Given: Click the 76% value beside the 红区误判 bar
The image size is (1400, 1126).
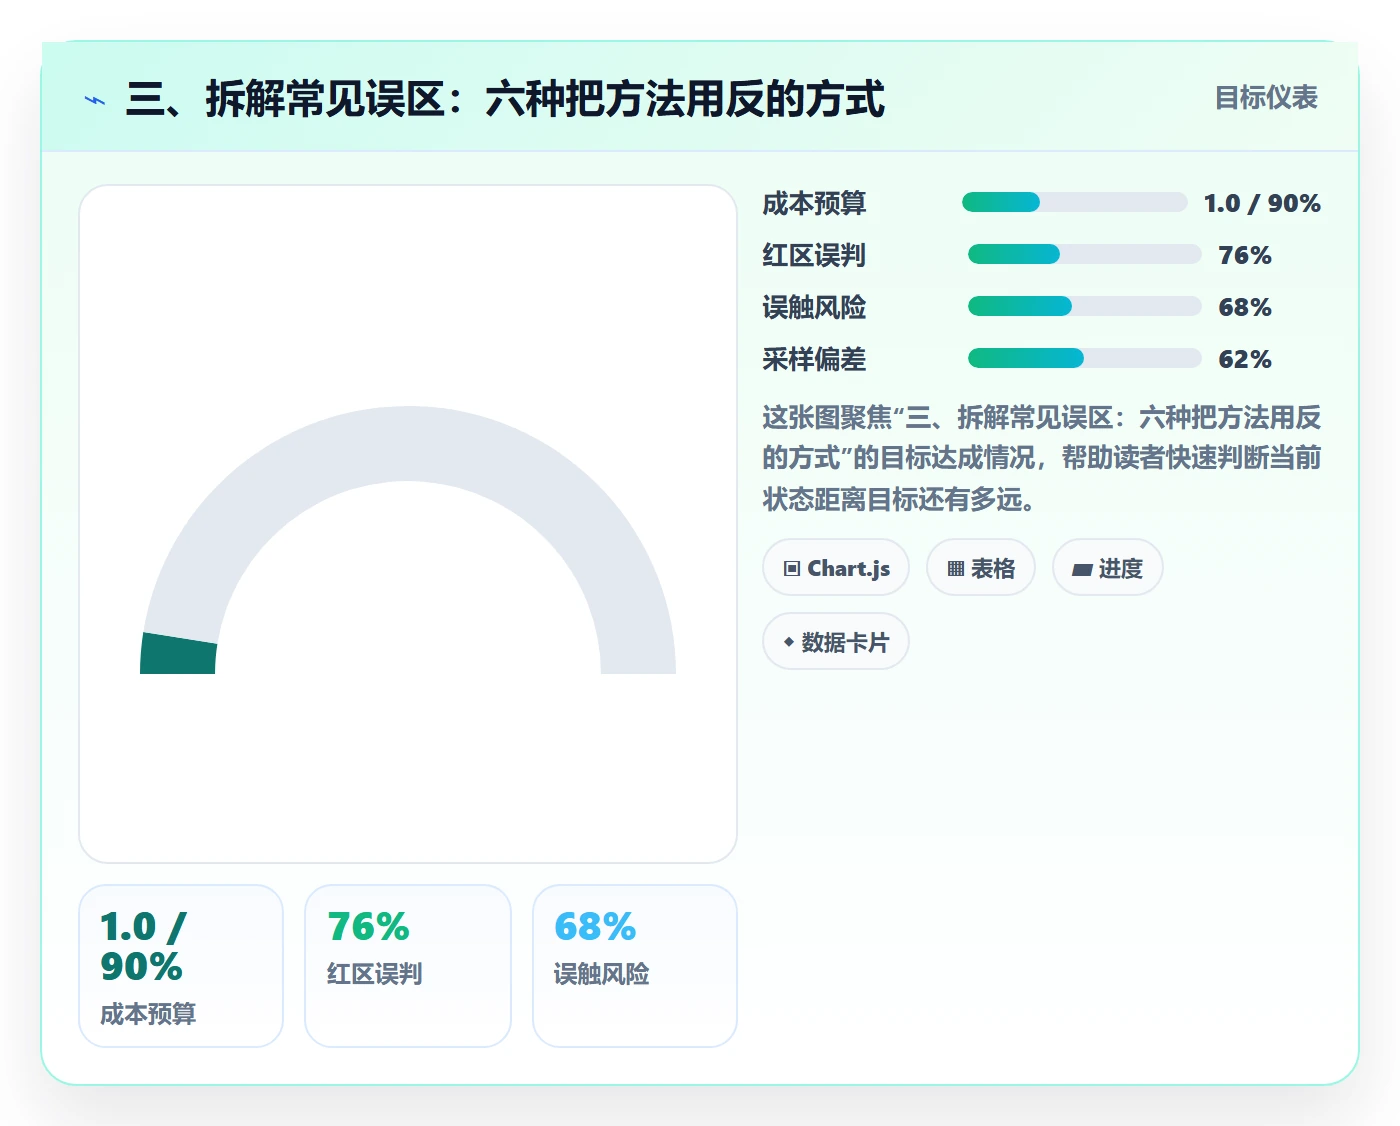Looking at the screenshot, I should pyautogui.click(x=1245, y=255).
